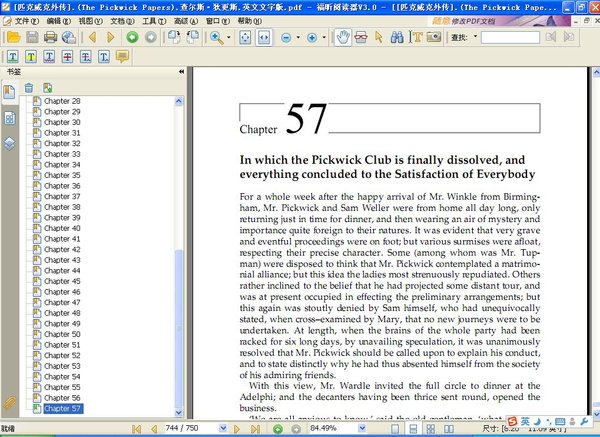
Task: Choose the arrow Select tool
Action: (x=379, y=38)
